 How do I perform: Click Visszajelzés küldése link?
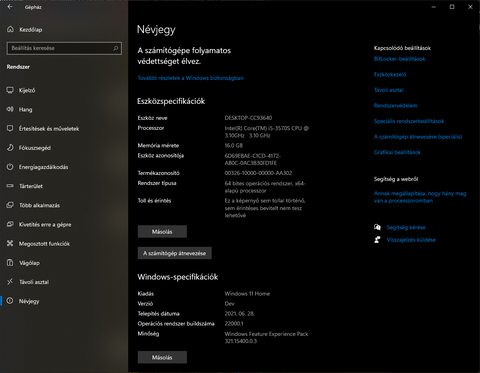pos(411,240)
